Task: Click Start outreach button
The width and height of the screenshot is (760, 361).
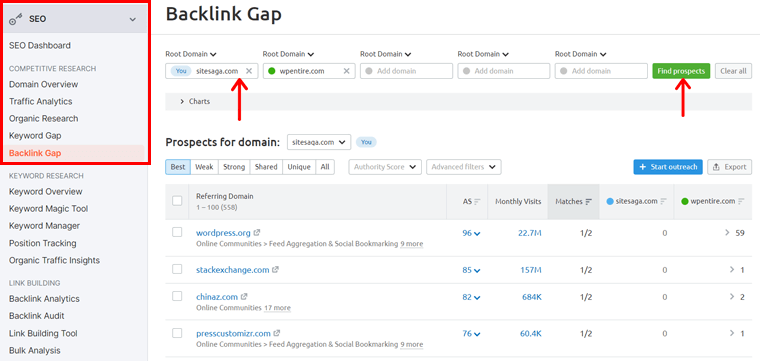Action: click(x=668, y=167)
